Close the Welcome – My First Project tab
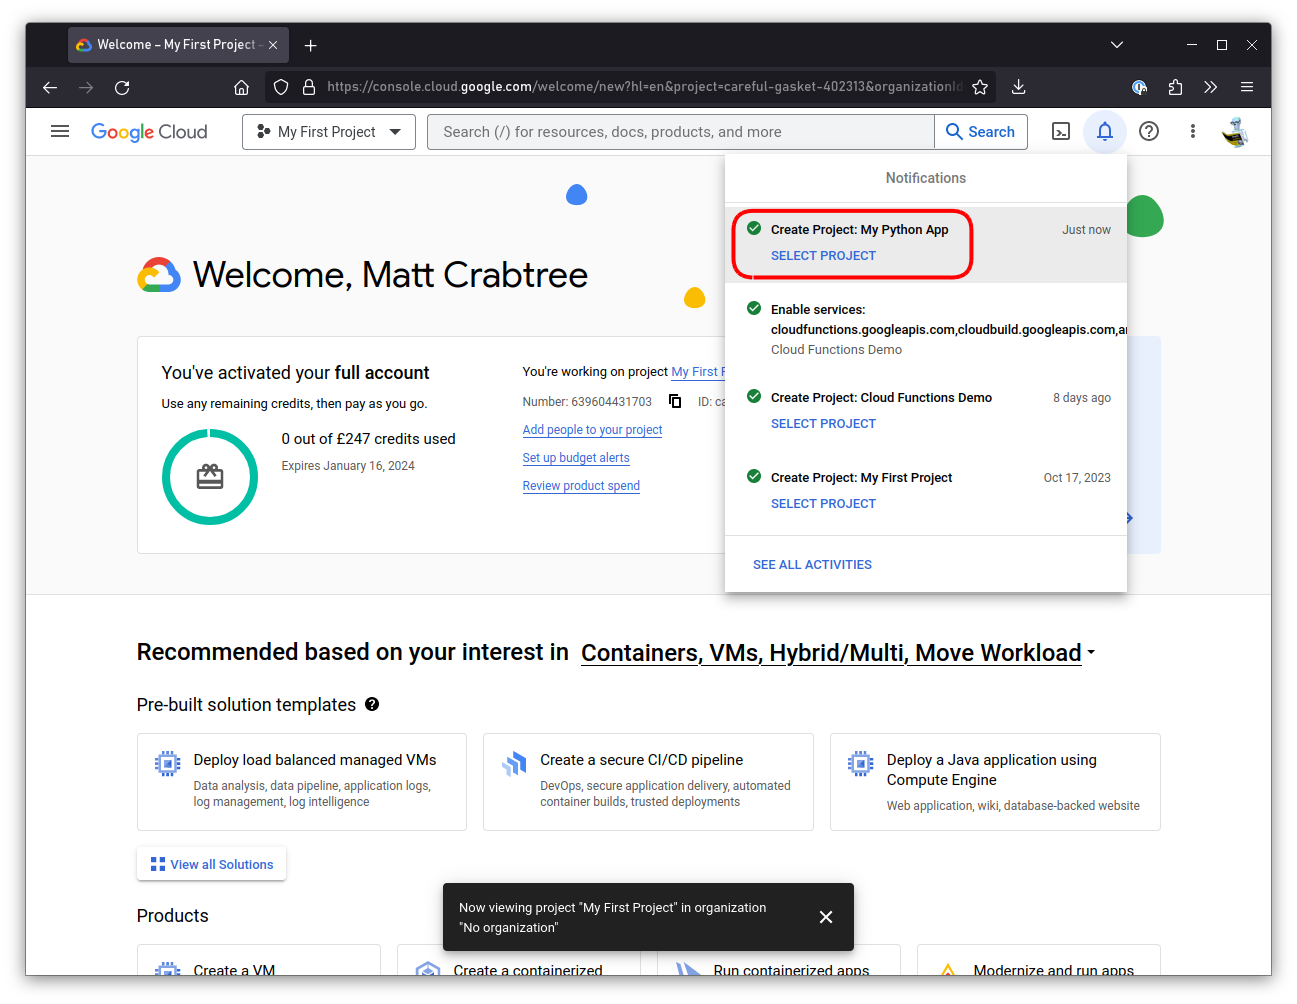This screenshot has width=1297, height=1004. [x=273, y=45]
